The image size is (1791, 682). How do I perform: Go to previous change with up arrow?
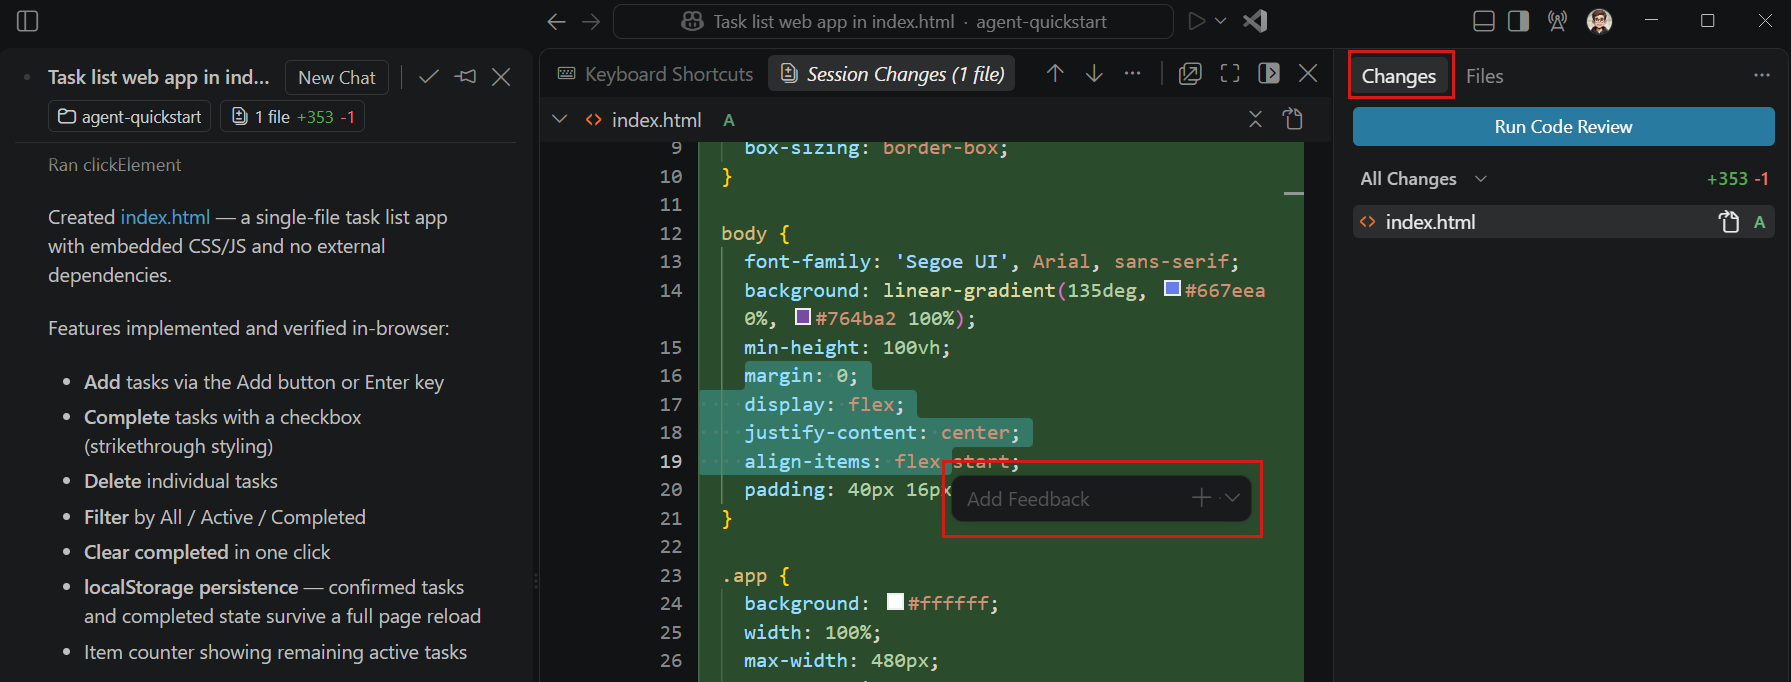coord(1055,73)
